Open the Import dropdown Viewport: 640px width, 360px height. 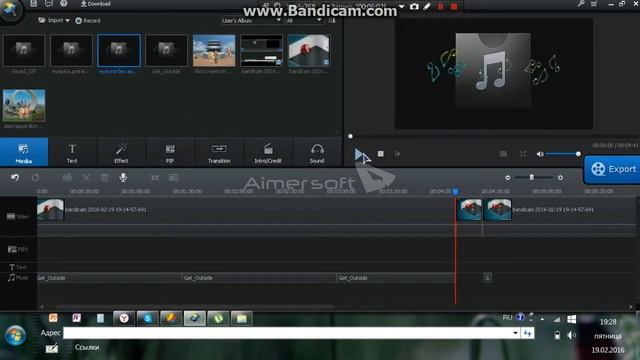tap(54, 20)
